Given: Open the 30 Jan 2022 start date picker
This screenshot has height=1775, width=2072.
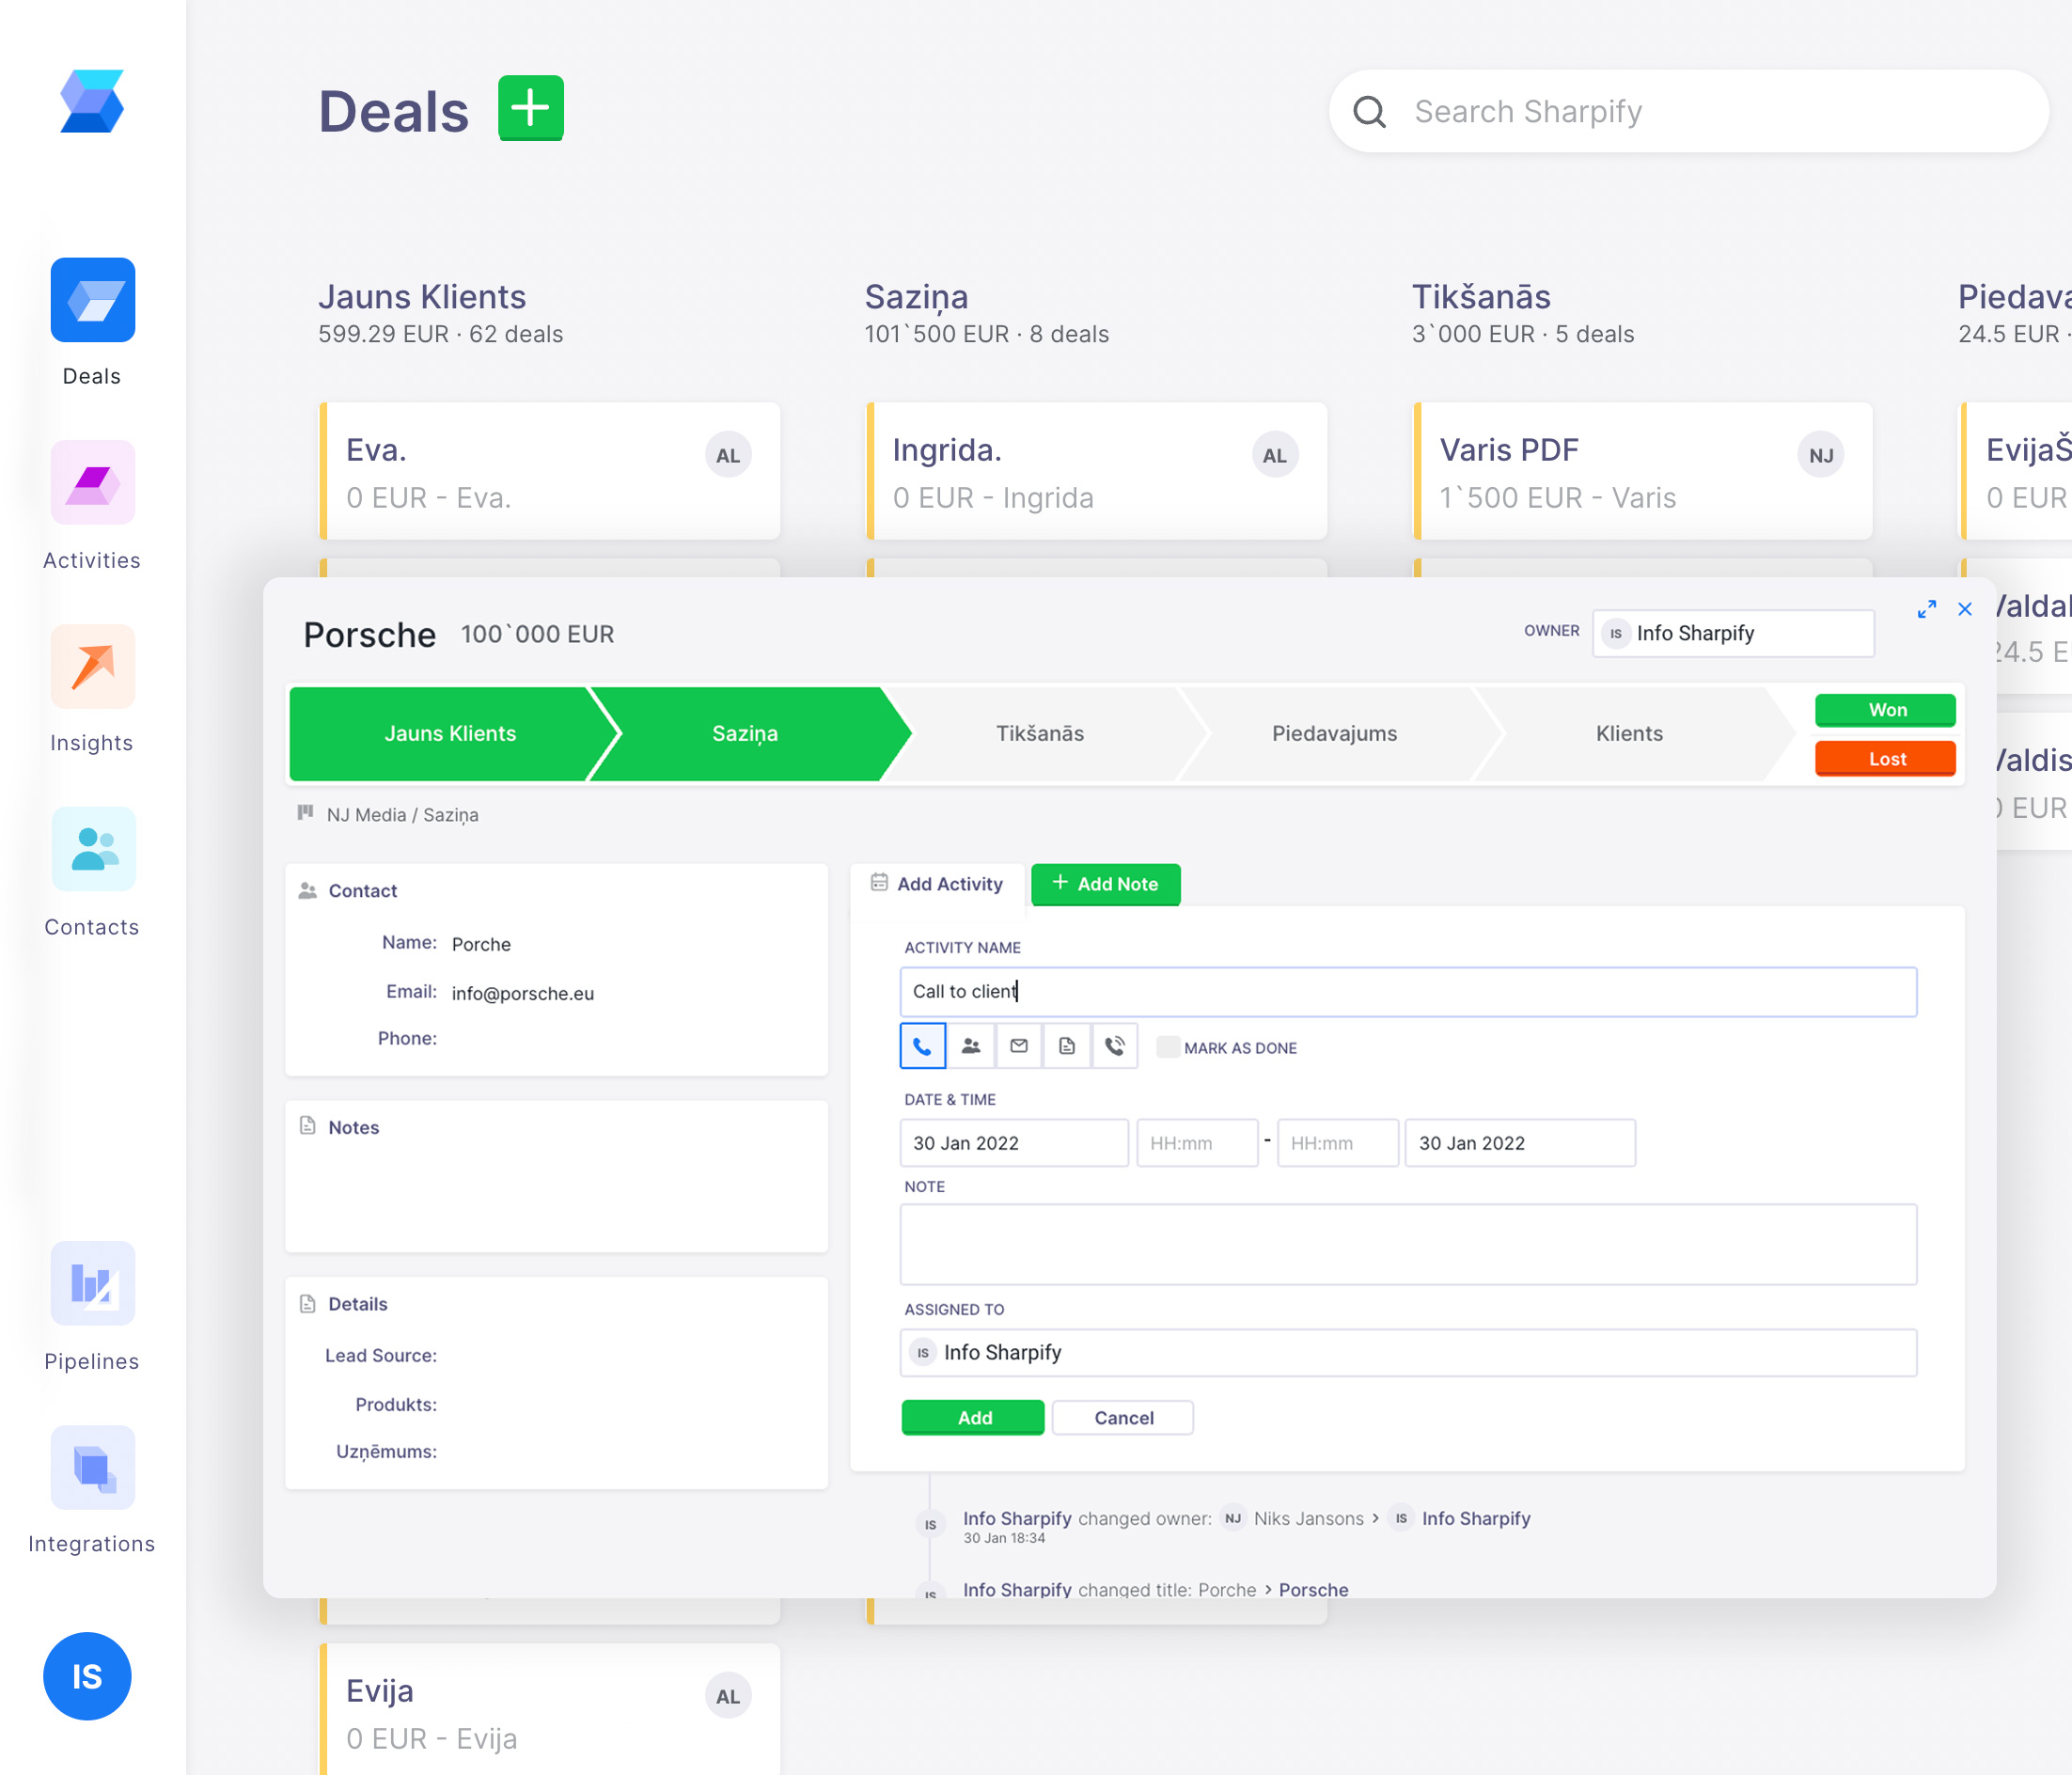Looking at the screenshot, I should [x=1013, y=1143].
